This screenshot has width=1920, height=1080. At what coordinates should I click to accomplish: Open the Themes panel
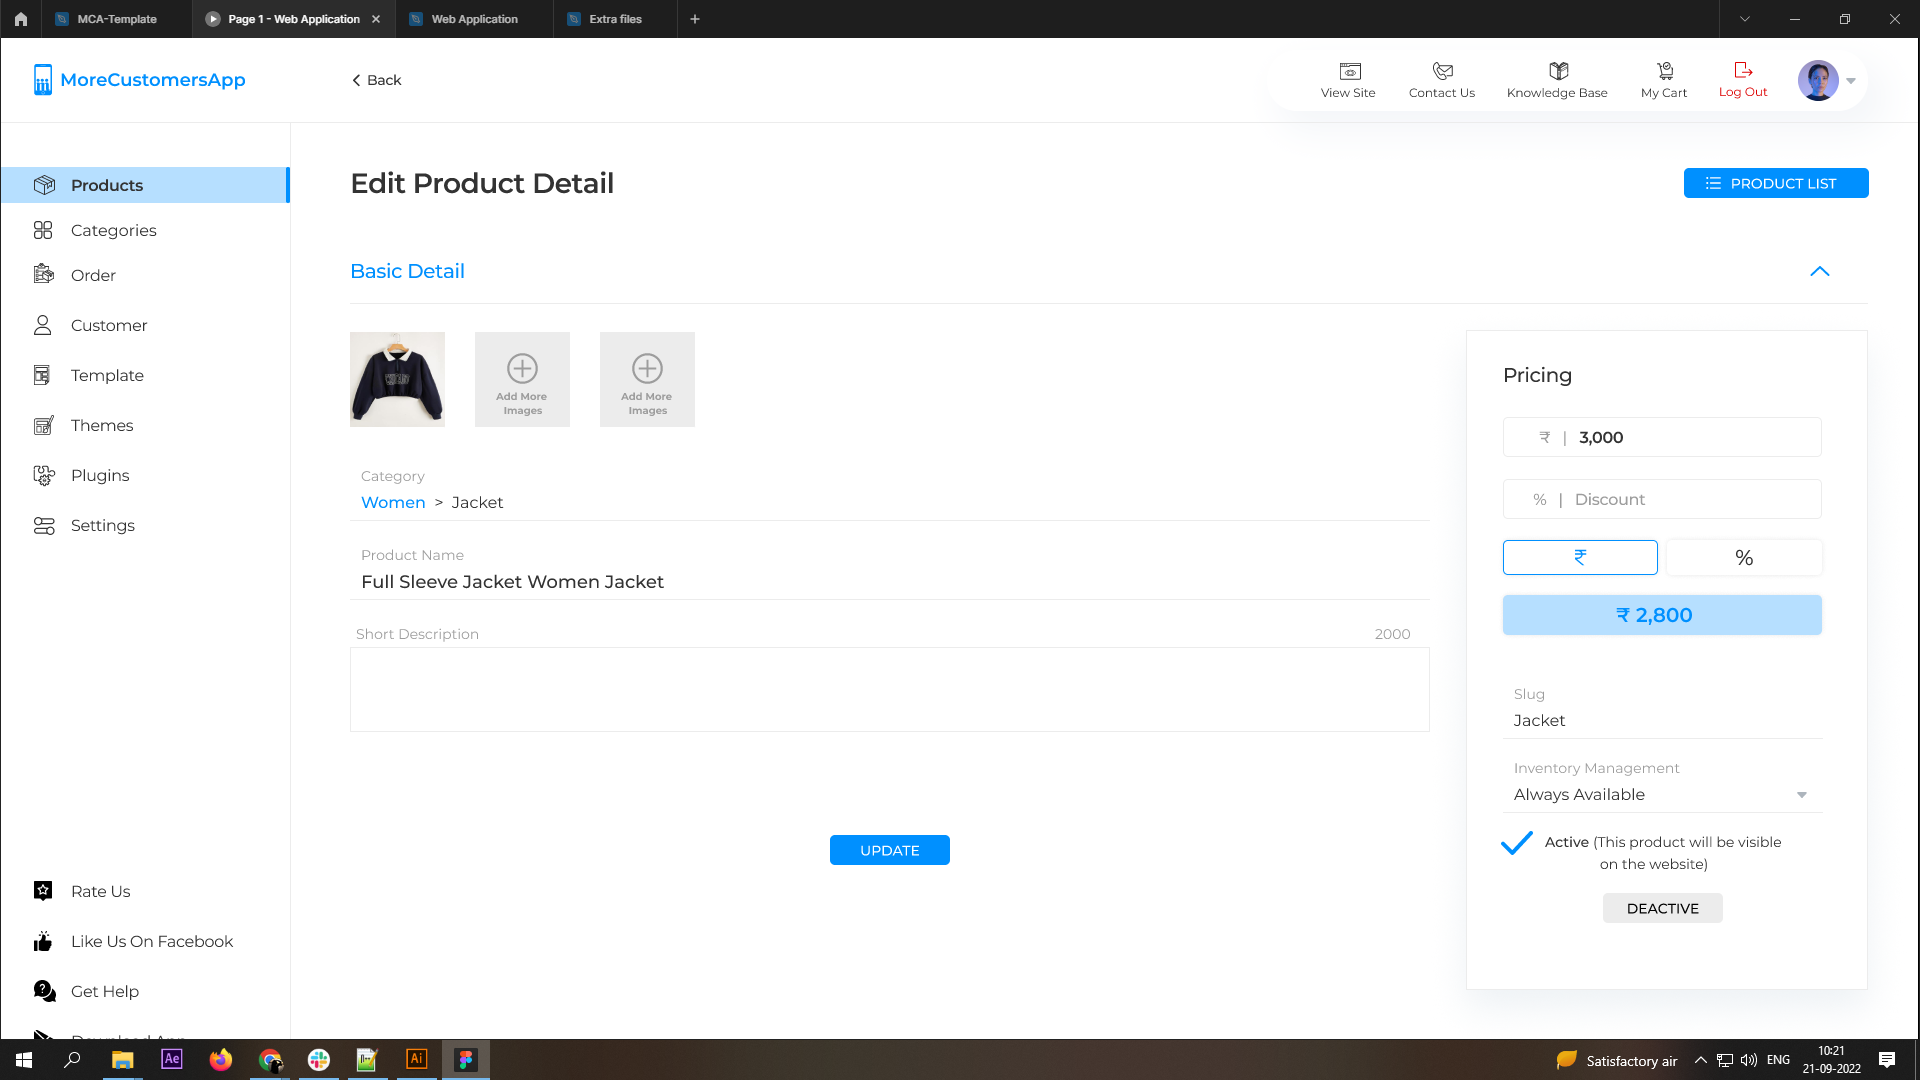pyautogui.click(x=102, y=425)
